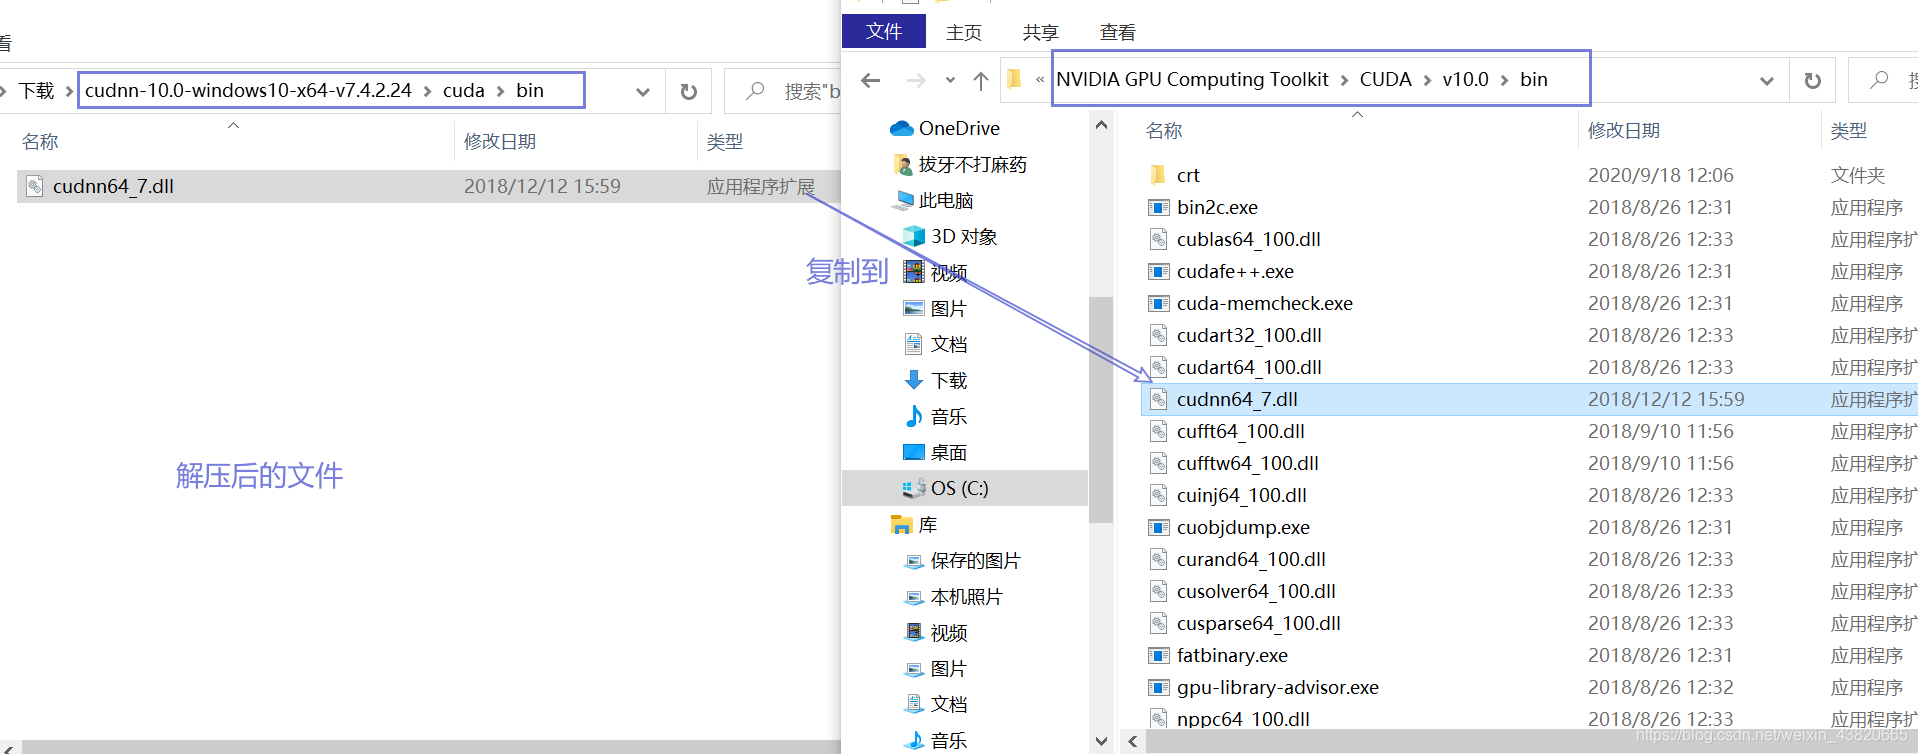The width and height of the screenshot is (1918, 754).
Task: Expand the hidden path chevron « in the address bar
Action: pyautogui.click(x=1040, y=80)
